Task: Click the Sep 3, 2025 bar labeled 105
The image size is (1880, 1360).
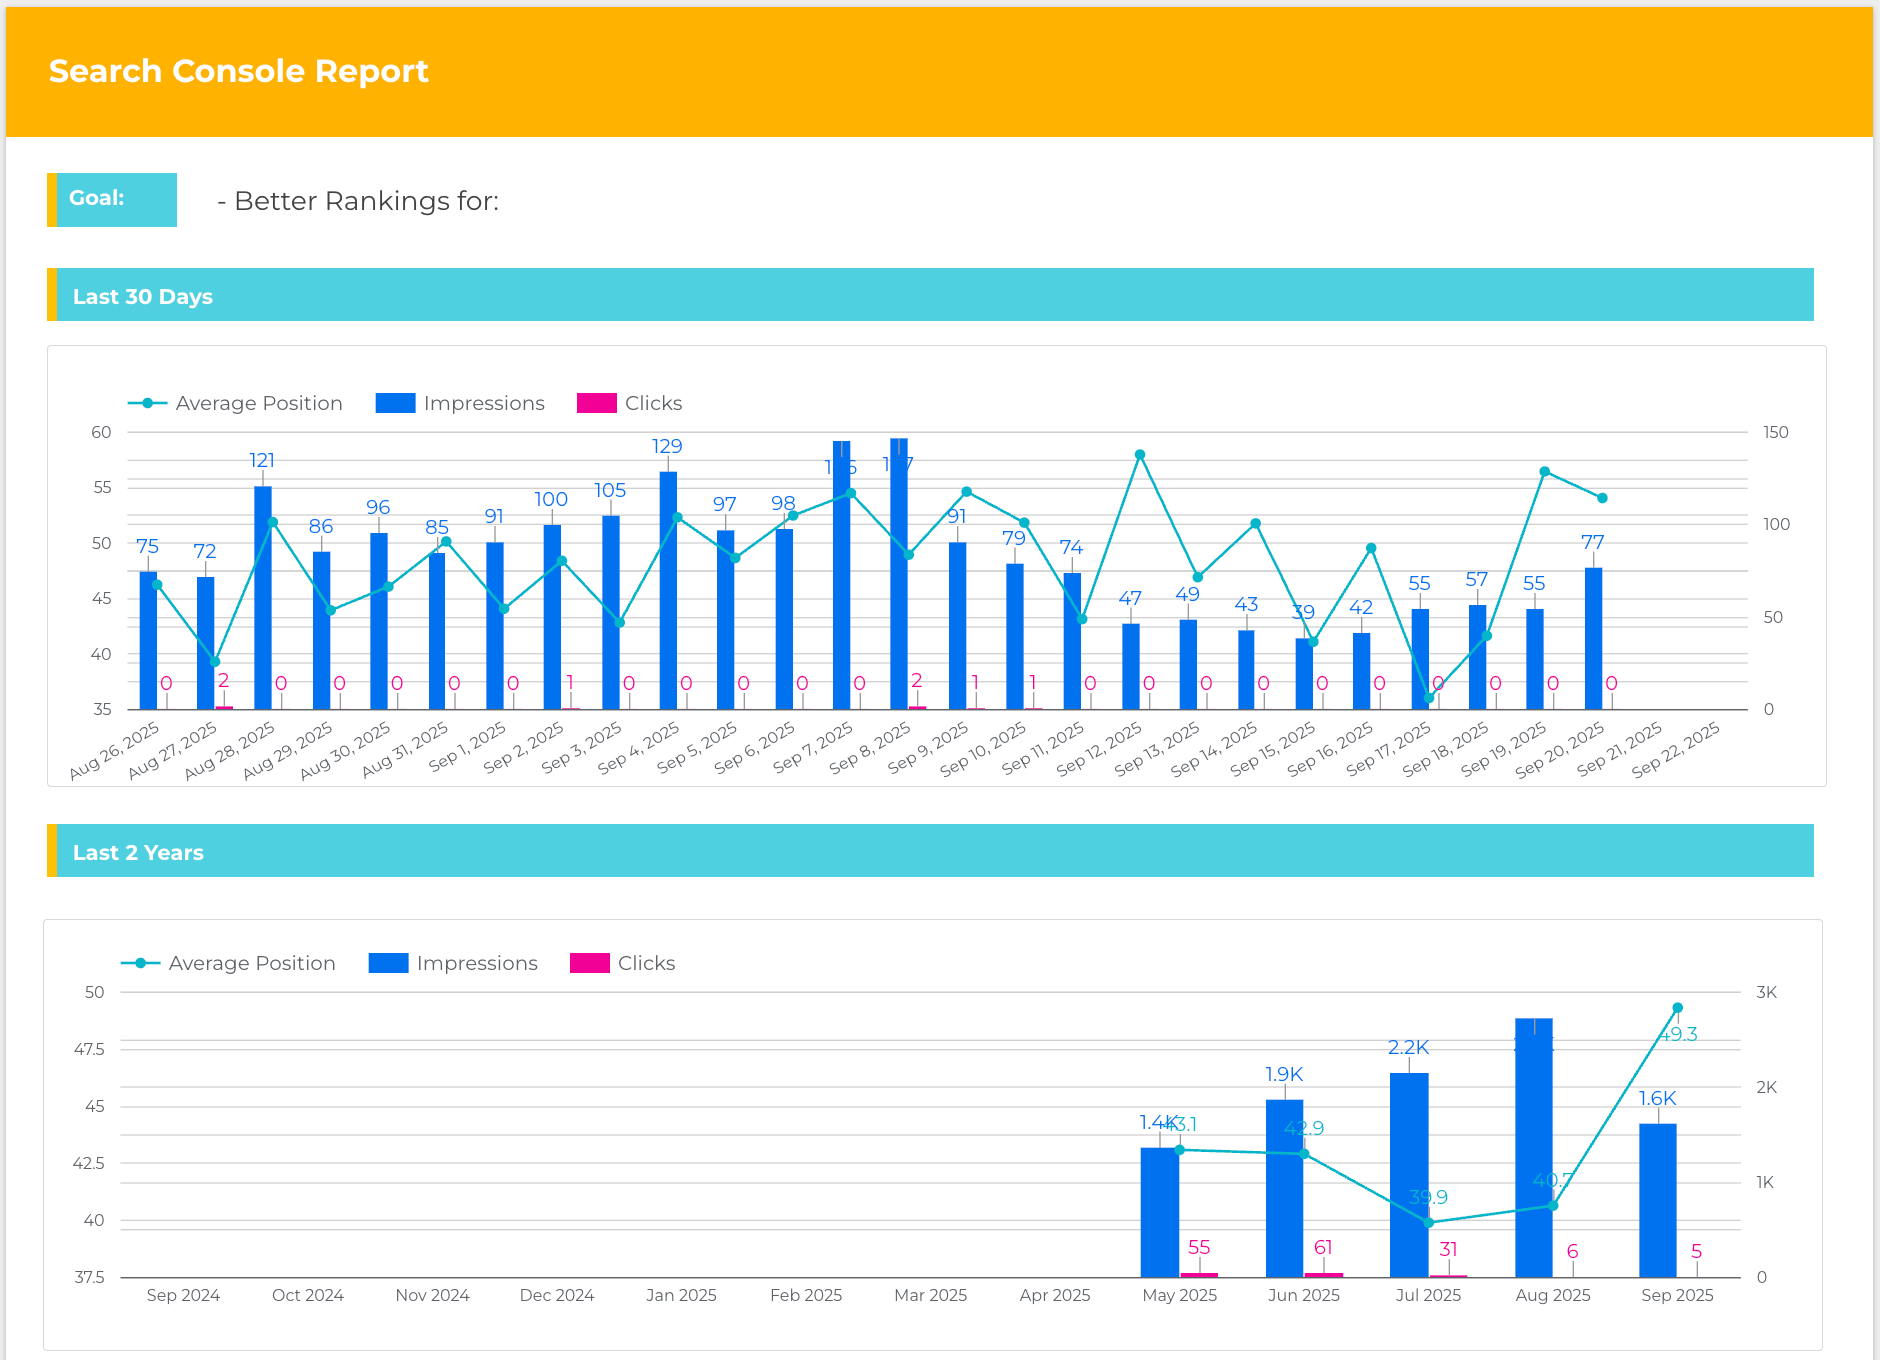Action: tap(611, 613)
